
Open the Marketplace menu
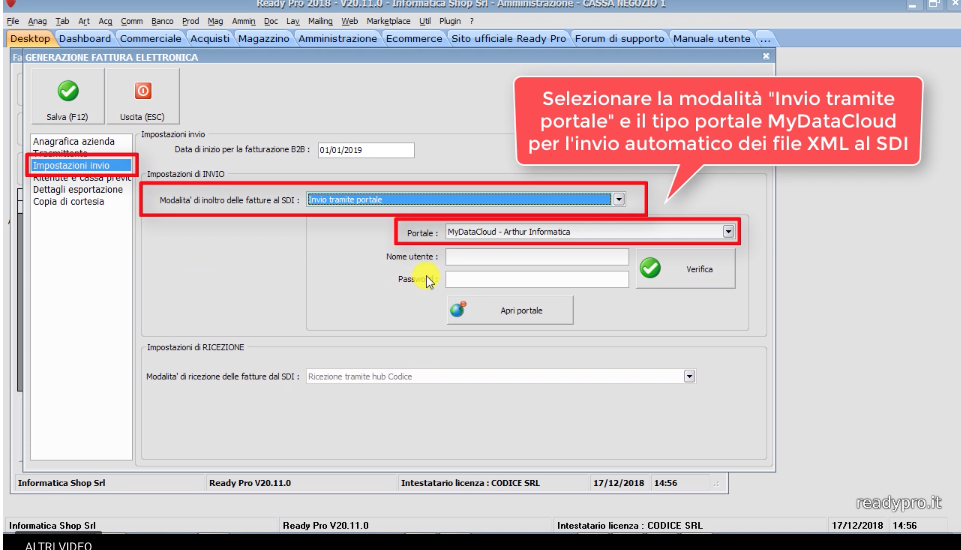pos(389,21)
